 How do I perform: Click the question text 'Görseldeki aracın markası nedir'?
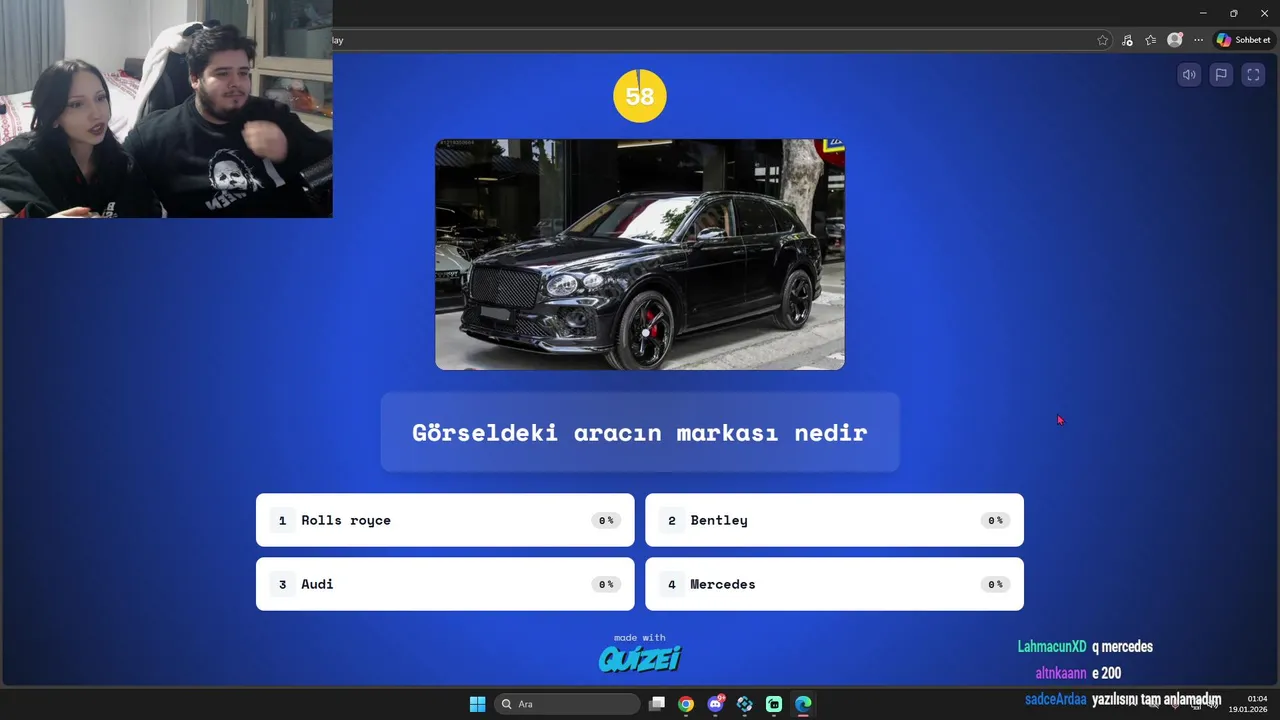pyautogui.click(x=640, y=433)
